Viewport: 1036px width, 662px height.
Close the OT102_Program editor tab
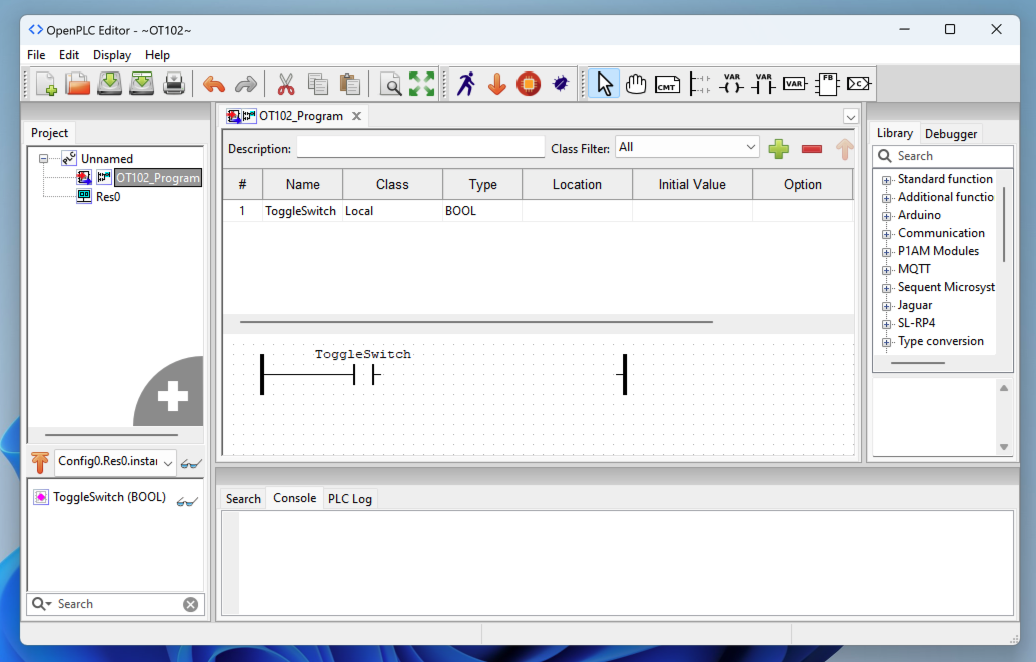tap(357, 116)
